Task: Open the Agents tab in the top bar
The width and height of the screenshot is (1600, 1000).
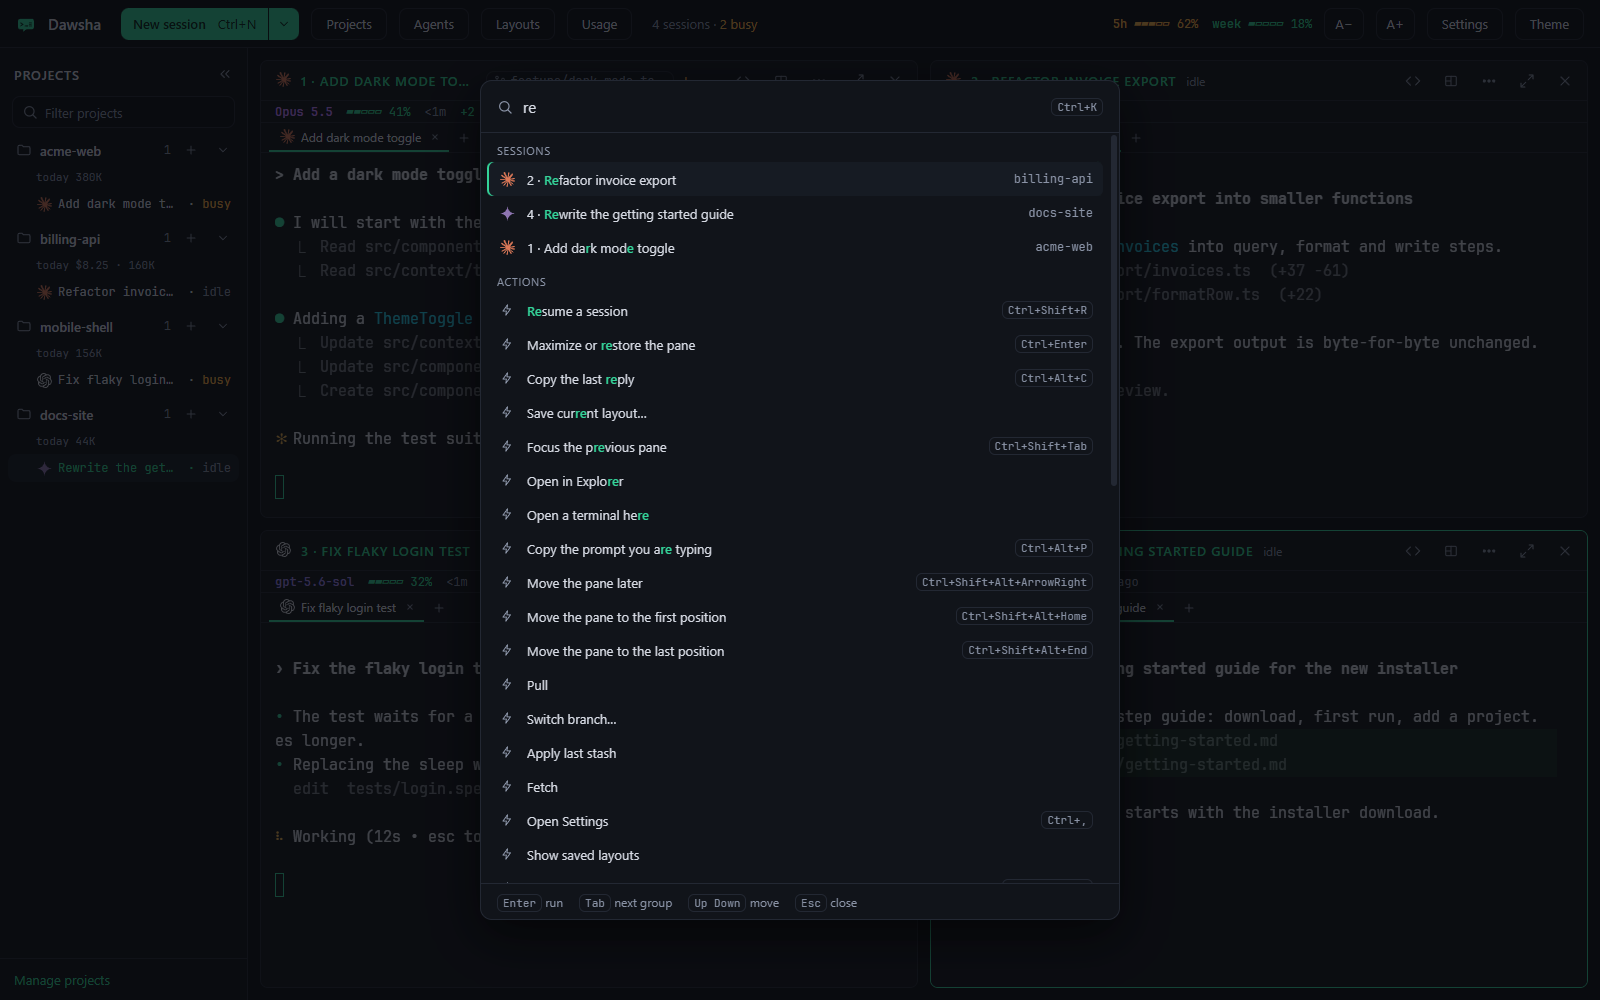Action: pos(434,24)
